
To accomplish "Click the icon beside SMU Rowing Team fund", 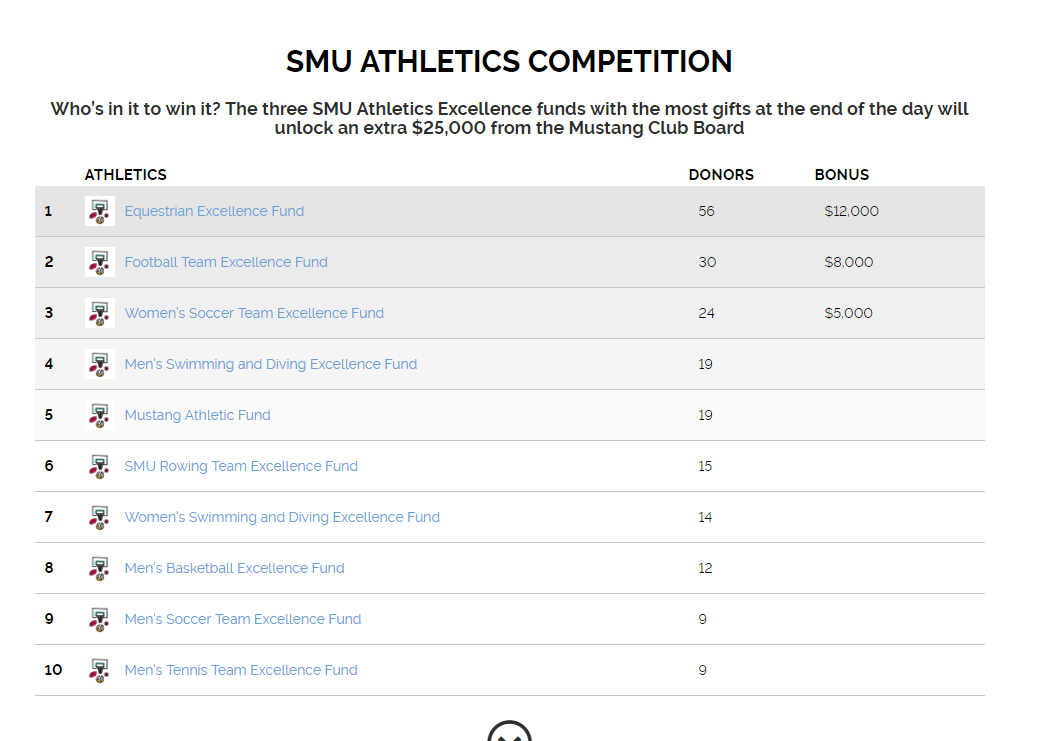I will pyautogui.click(x=99, y=466).
